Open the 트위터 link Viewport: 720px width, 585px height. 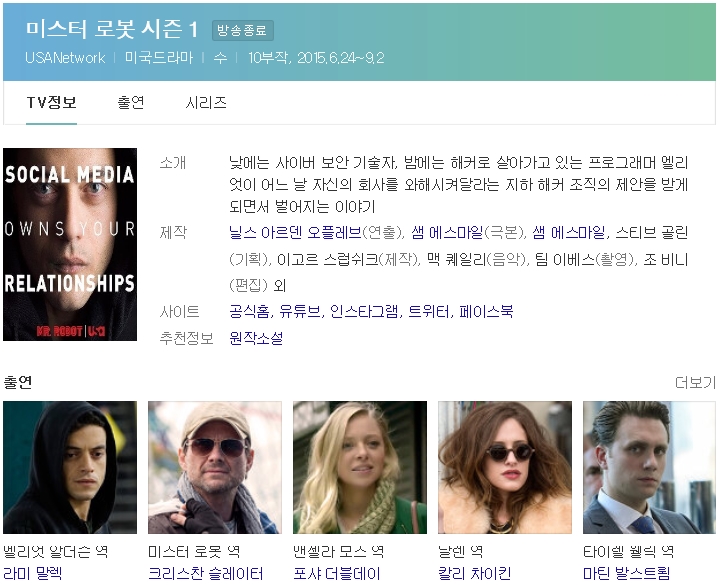click(x=428, y=311)
